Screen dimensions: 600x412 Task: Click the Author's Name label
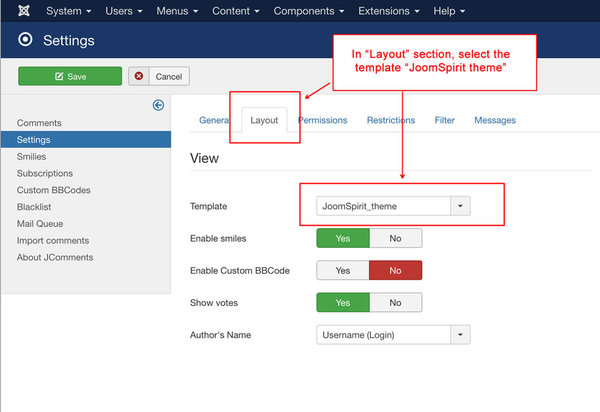tap(220, 335)
